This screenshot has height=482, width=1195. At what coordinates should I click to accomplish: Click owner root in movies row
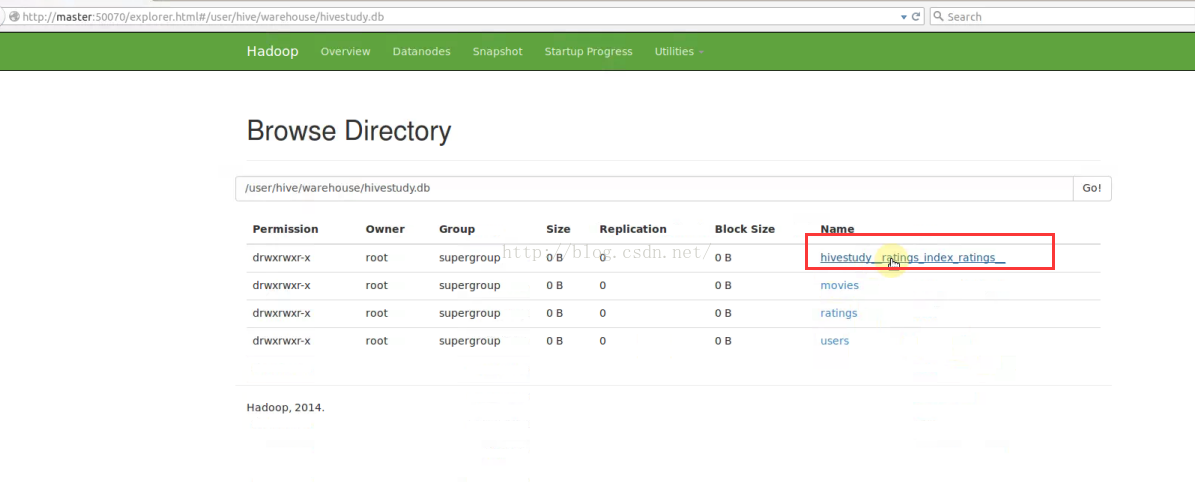376,285
